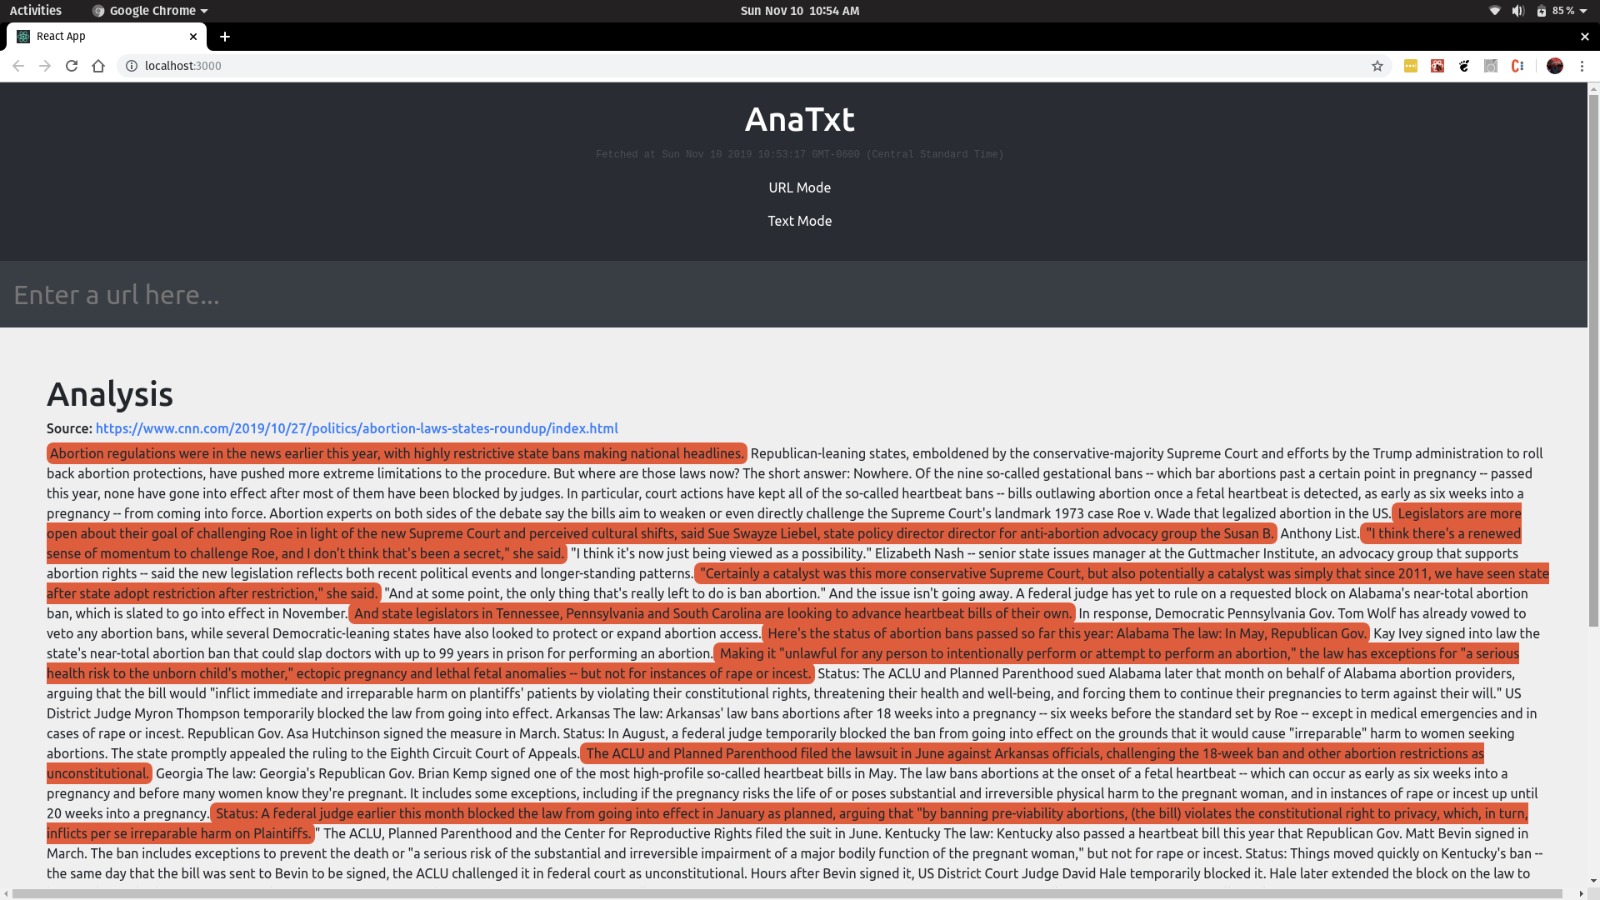1600x900 pixels.
Task: Close the Chrome window with X
Action: pyautogui.click(x=1584, y=36)
